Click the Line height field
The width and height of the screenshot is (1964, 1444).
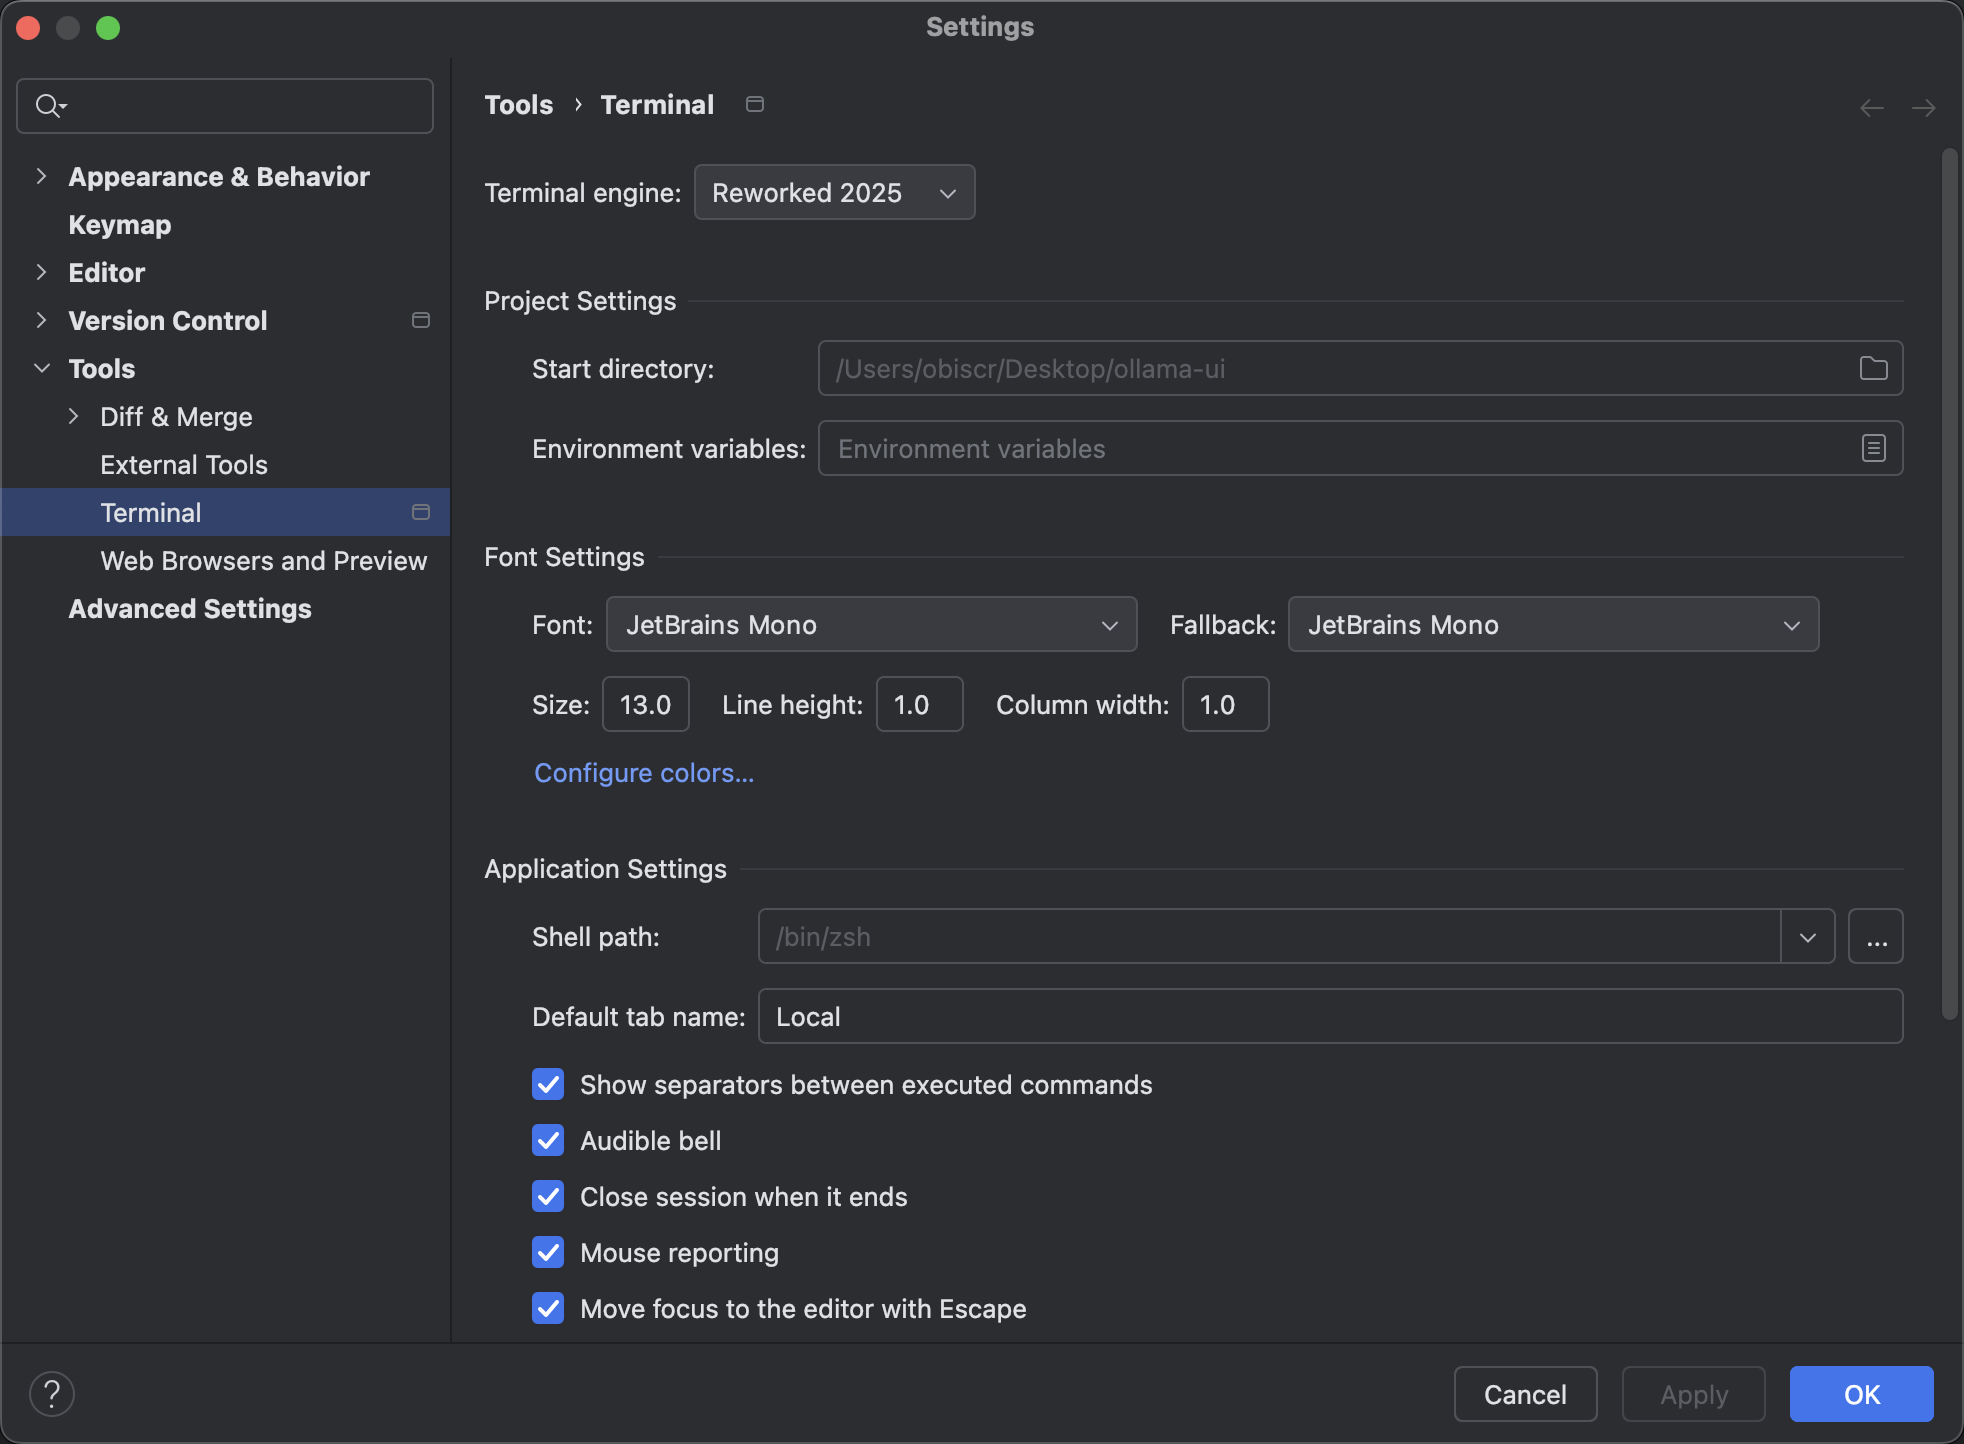point(920,704)
